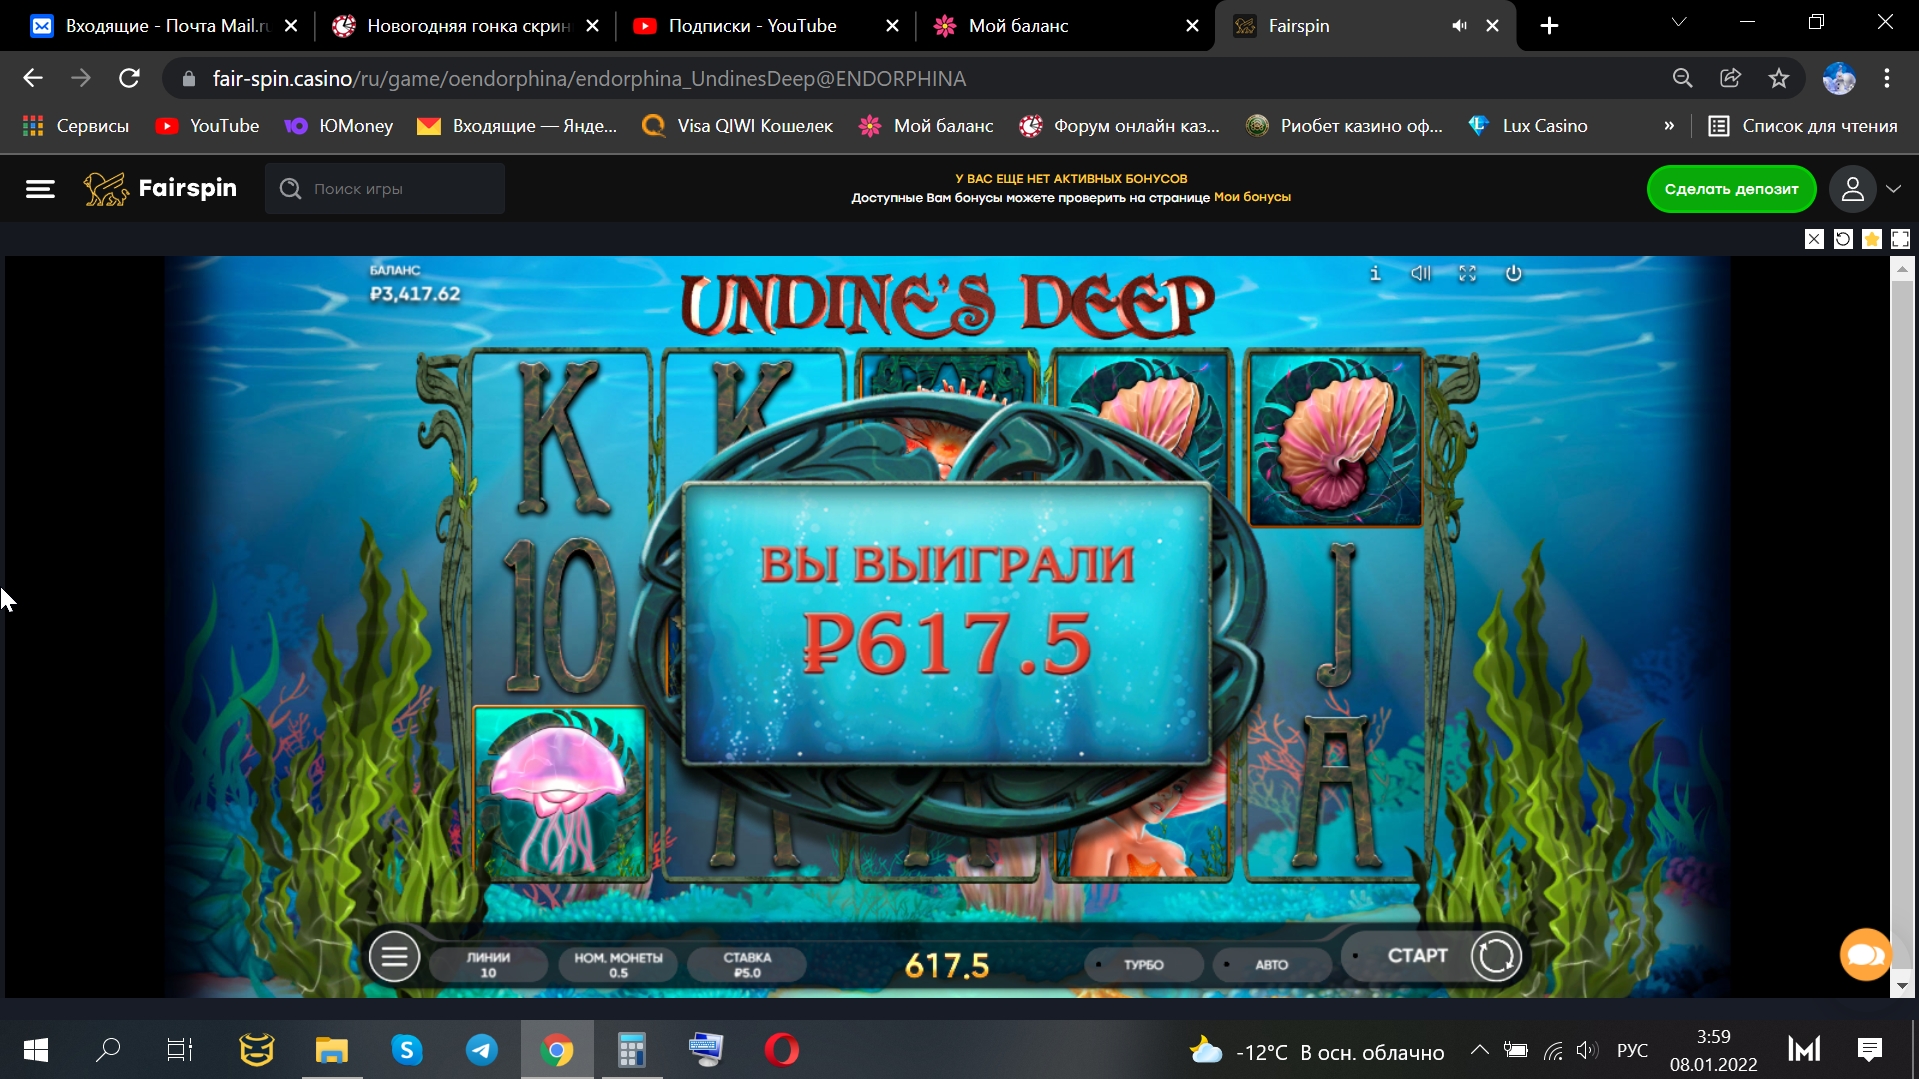Open Calculator from the taskbar
Image resolution: width=1919 pixels, height=1079 pixels.
631,1050
